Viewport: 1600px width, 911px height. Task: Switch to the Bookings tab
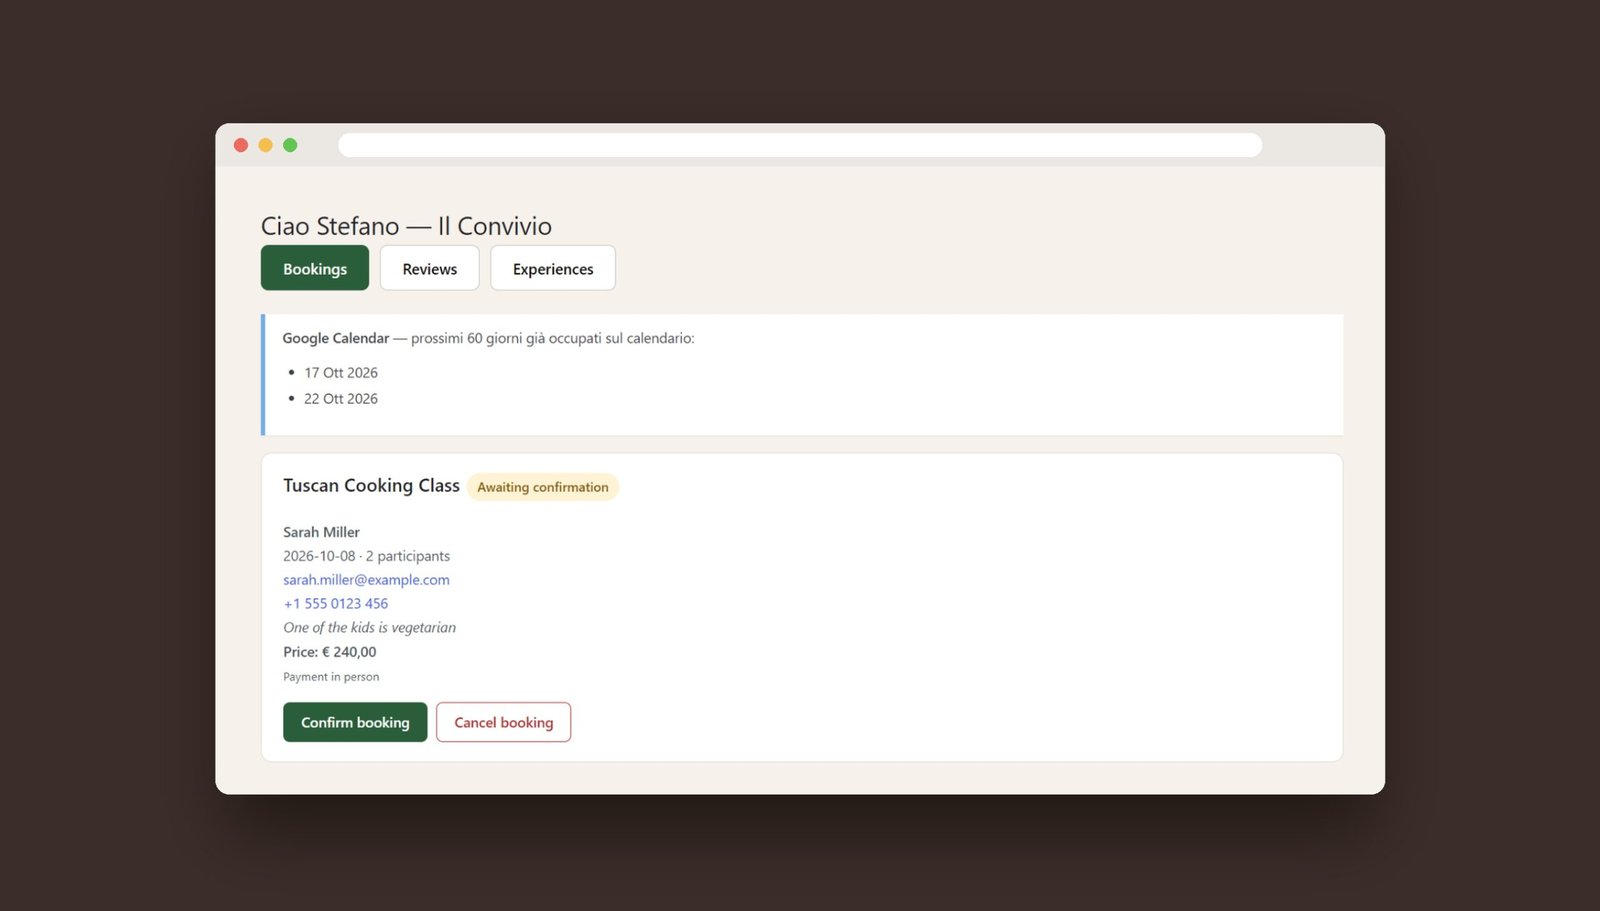(315, 268)
